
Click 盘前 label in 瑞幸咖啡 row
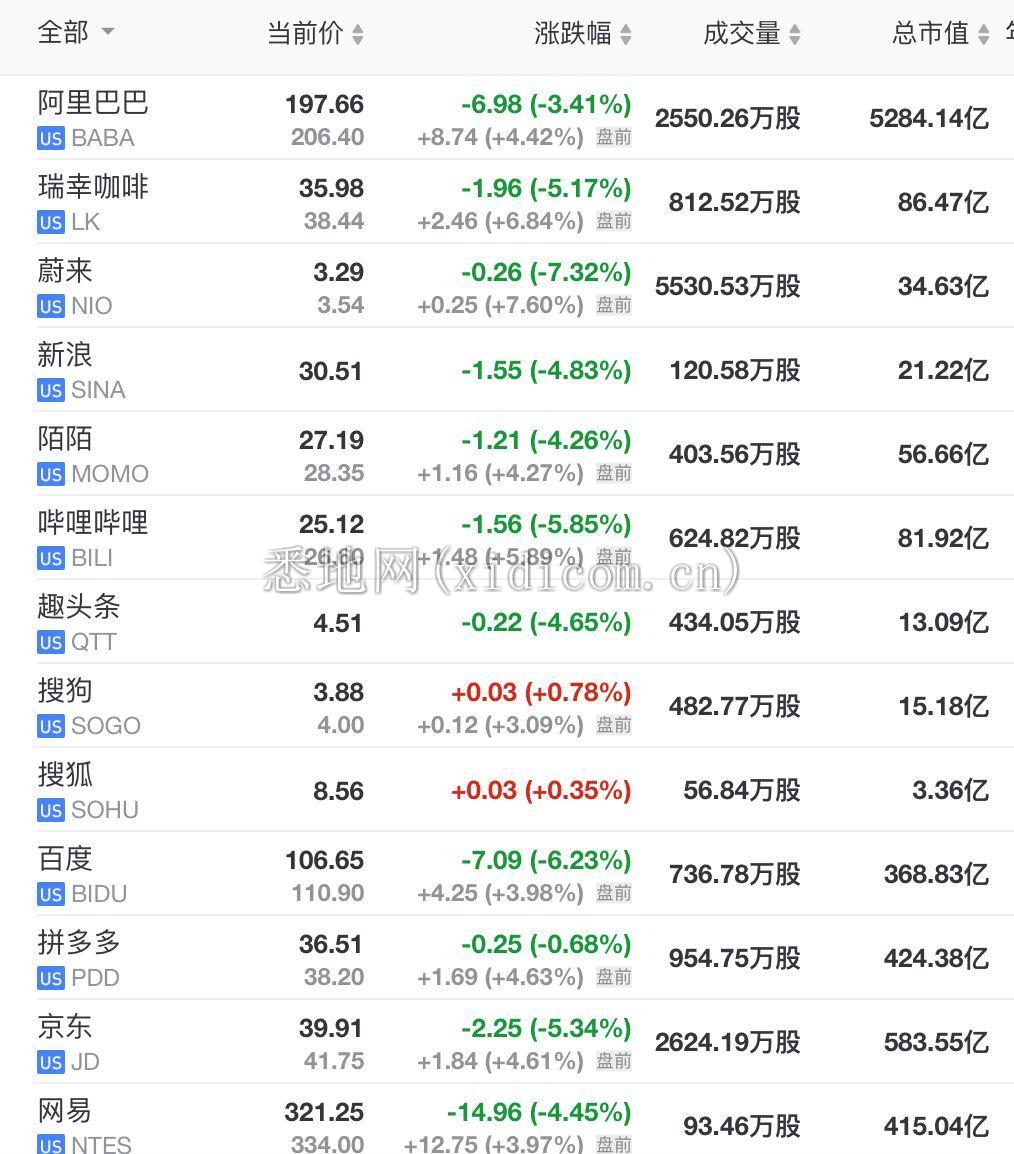tap(614, 222)
